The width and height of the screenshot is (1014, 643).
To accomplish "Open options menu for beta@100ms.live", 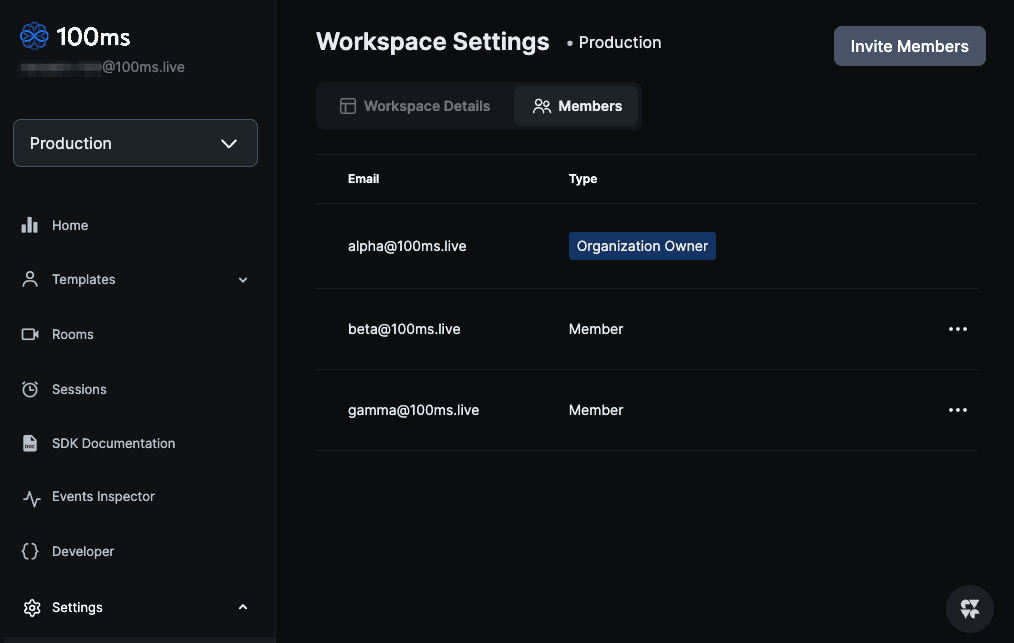I will pyautogui.click(x=958, y=329).
